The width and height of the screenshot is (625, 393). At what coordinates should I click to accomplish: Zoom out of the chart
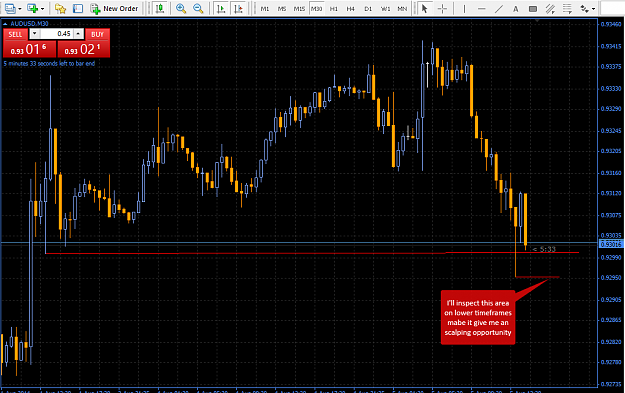click(x=198, y=8)
